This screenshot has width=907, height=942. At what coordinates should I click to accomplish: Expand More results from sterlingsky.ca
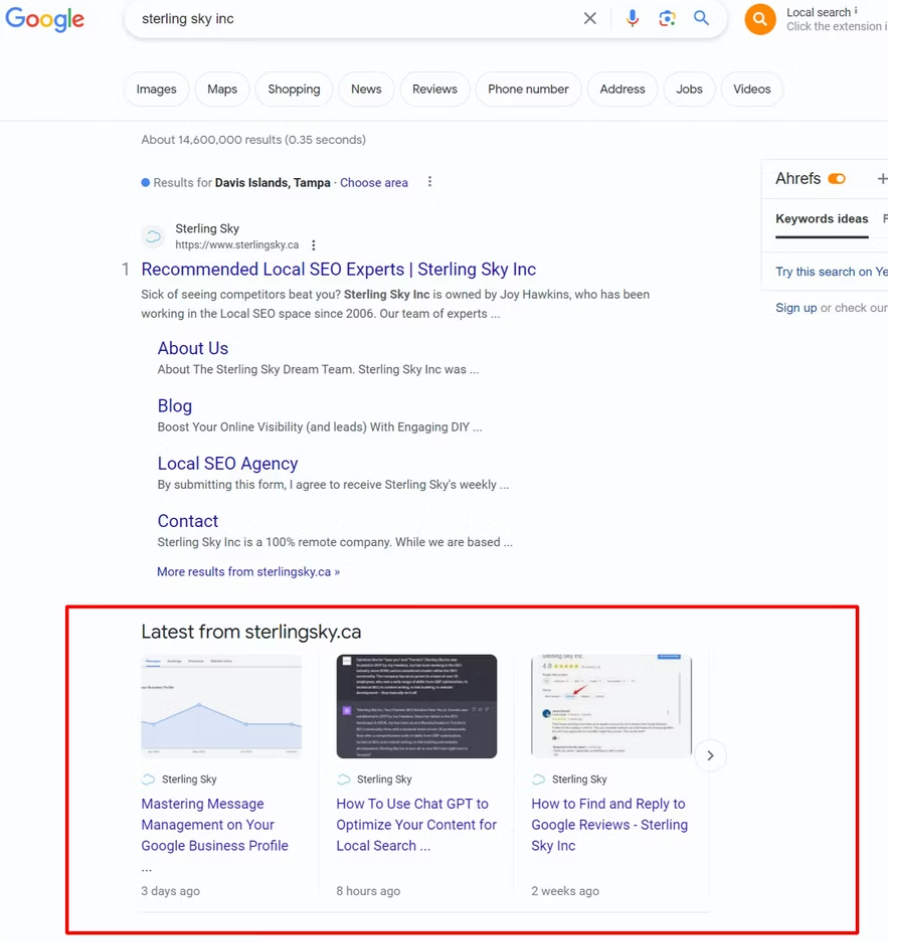(248, 572)
